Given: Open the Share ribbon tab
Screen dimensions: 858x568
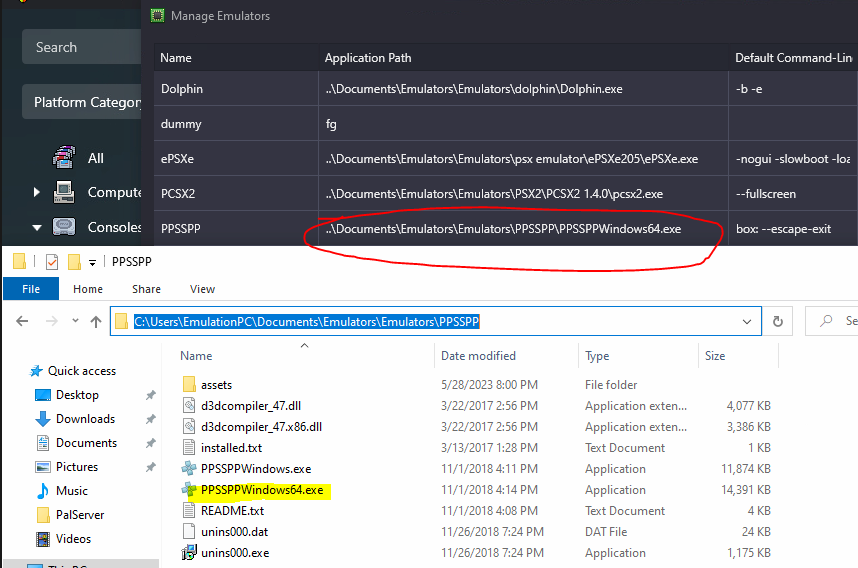Looking at the screenshot, I should tap(146, 289).
